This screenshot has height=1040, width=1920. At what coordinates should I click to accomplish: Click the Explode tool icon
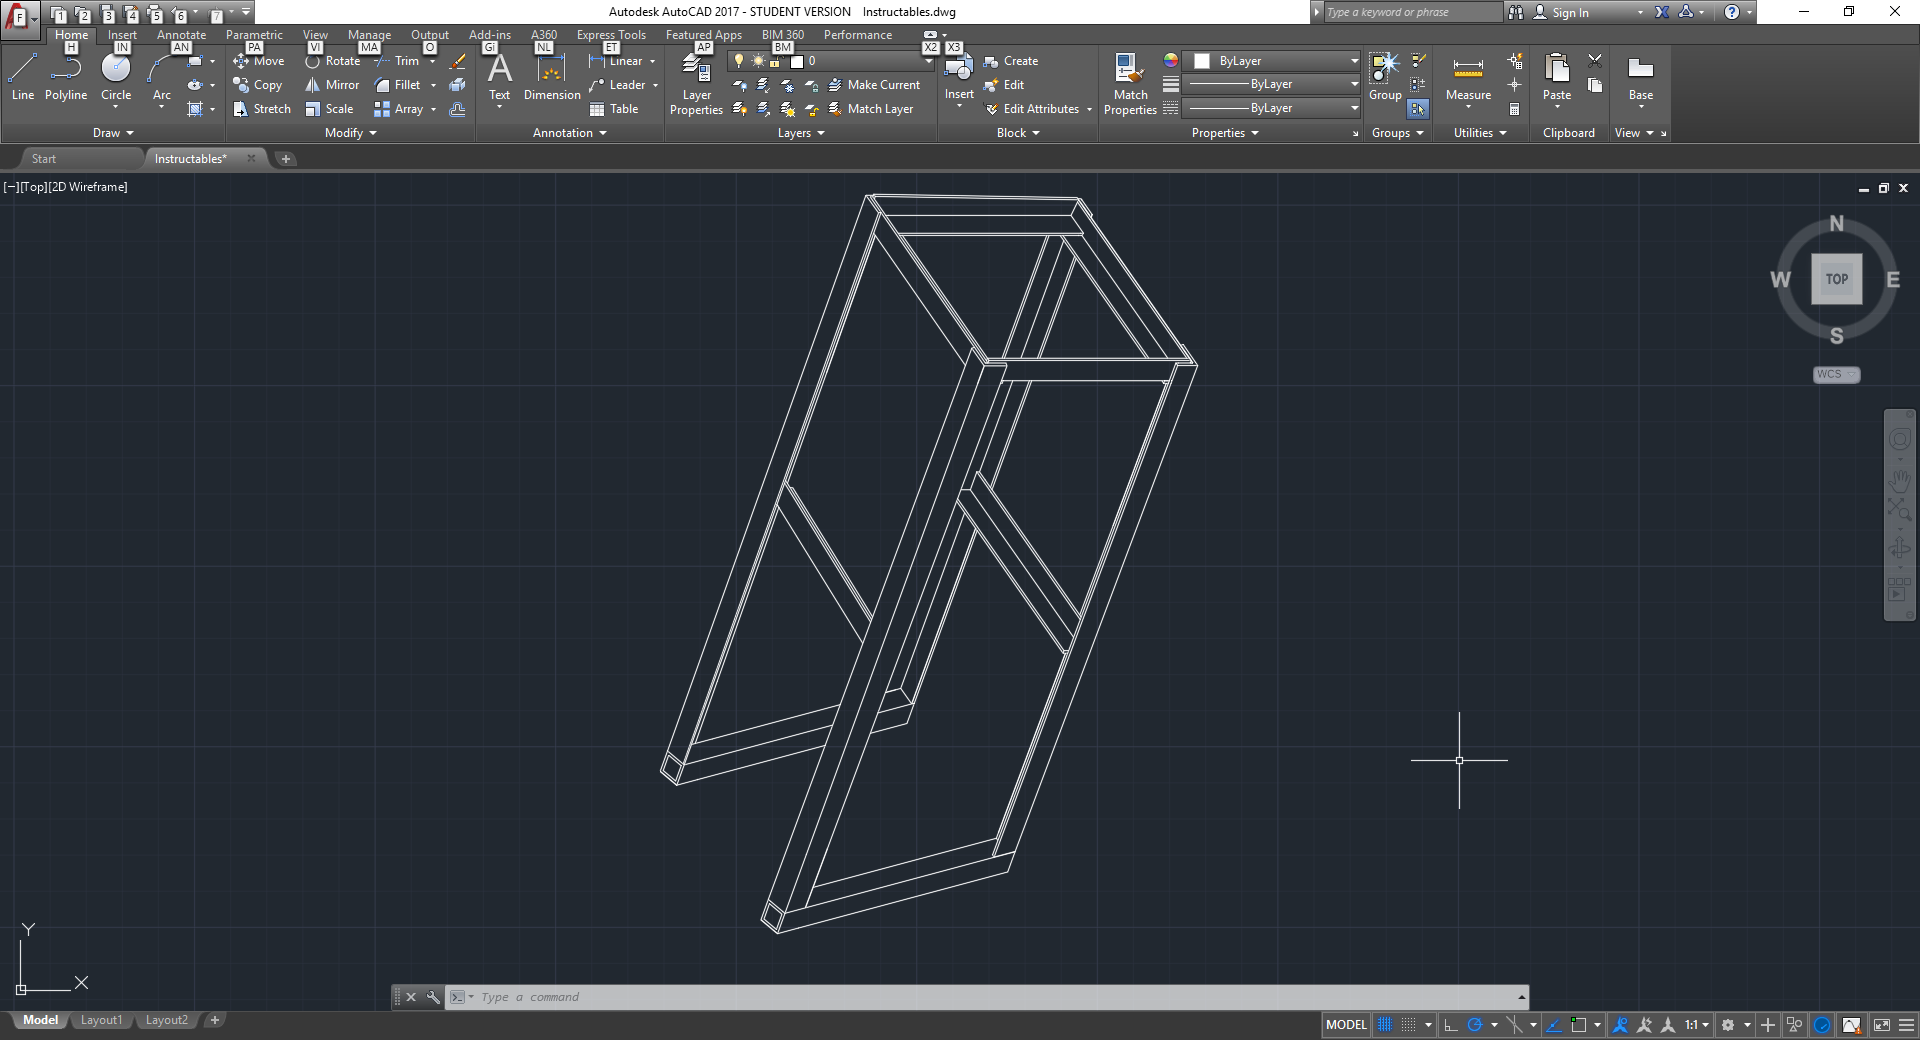(x=458, y=85)
